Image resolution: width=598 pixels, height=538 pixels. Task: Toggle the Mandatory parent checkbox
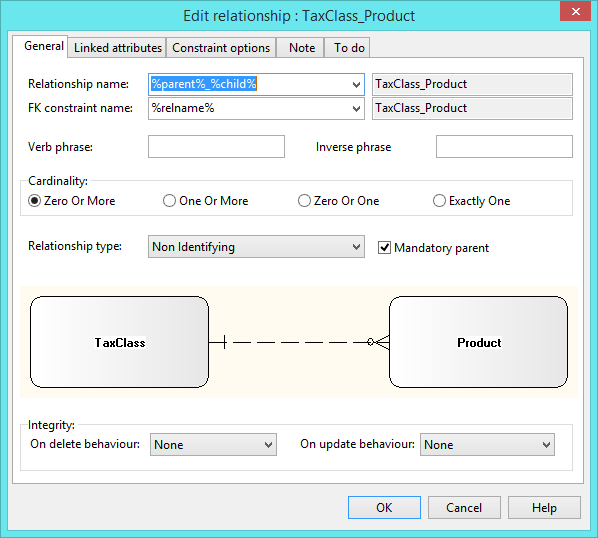click(384, 247)
